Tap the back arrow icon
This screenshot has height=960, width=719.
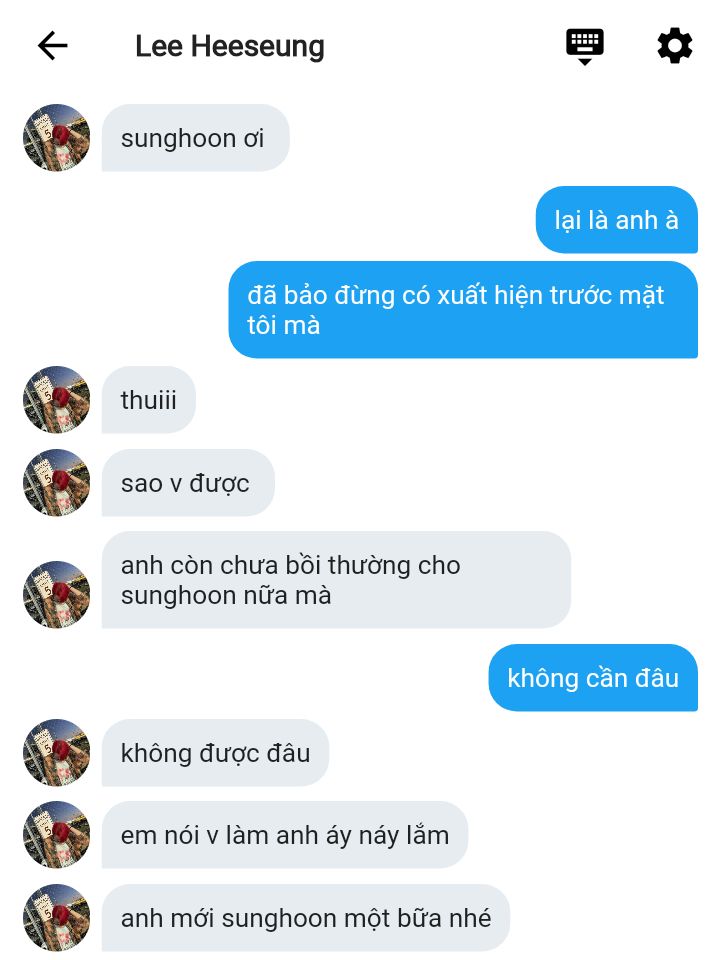pyautogui.click(x=53, y=46)
